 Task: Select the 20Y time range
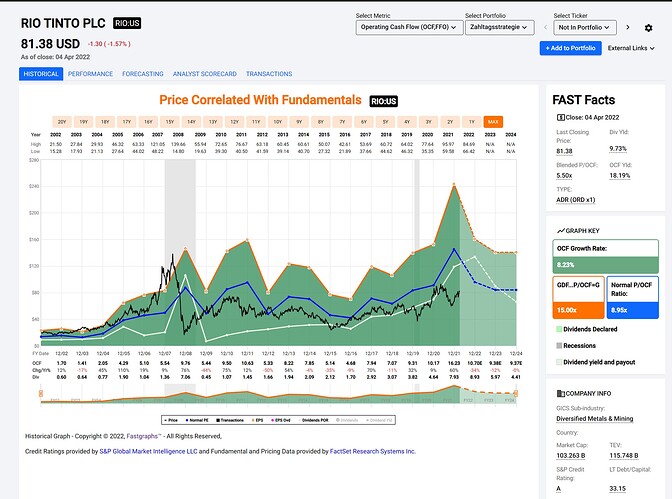62,122
